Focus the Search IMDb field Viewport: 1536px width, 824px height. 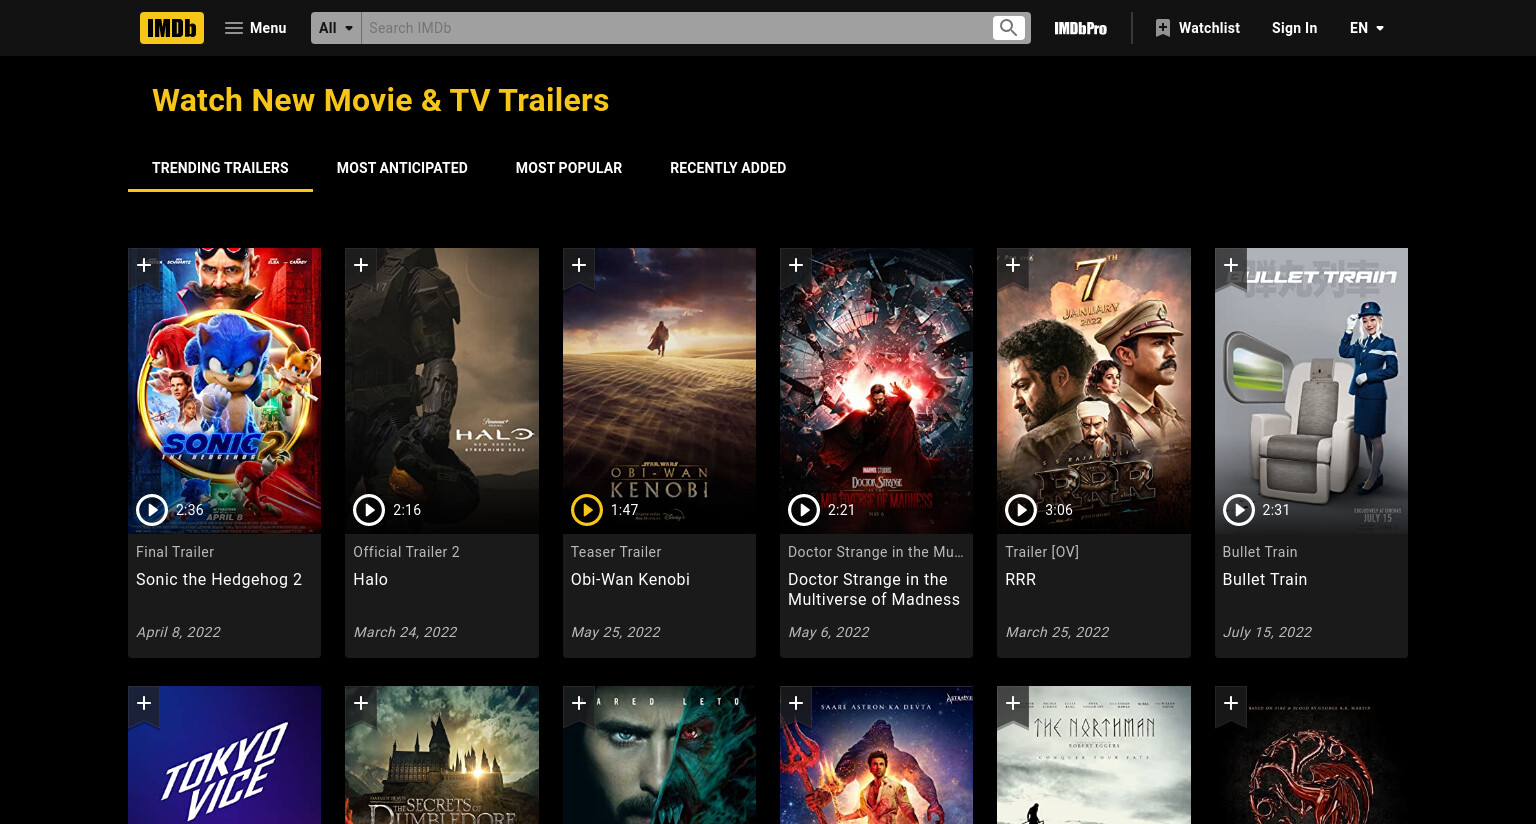[x=677, y=28]
